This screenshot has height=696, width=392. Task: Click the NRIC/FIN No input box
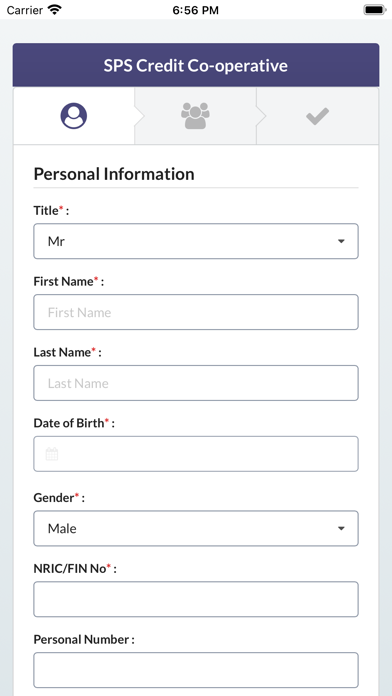tap(196, 599)
